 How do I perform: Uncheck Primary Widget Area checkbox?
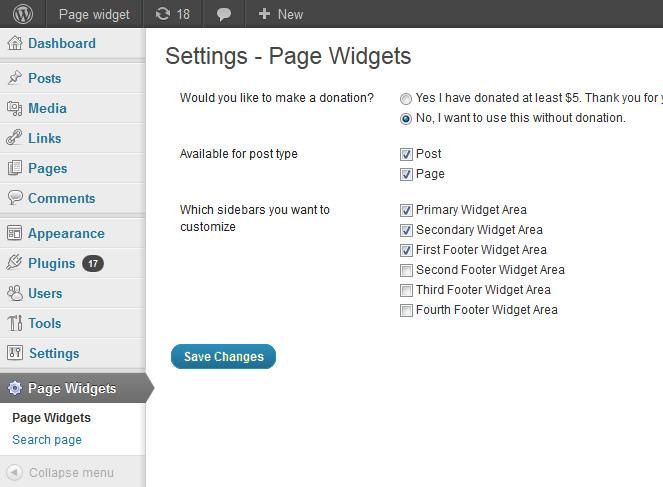[x=406, y=210]
